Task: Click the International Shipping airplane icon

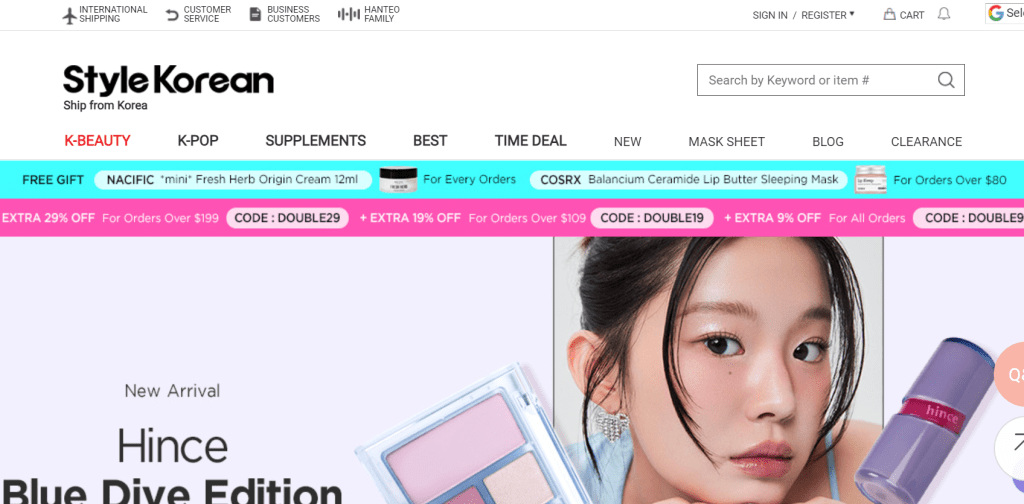Action: pyautogui.click(x=69, y=16)
